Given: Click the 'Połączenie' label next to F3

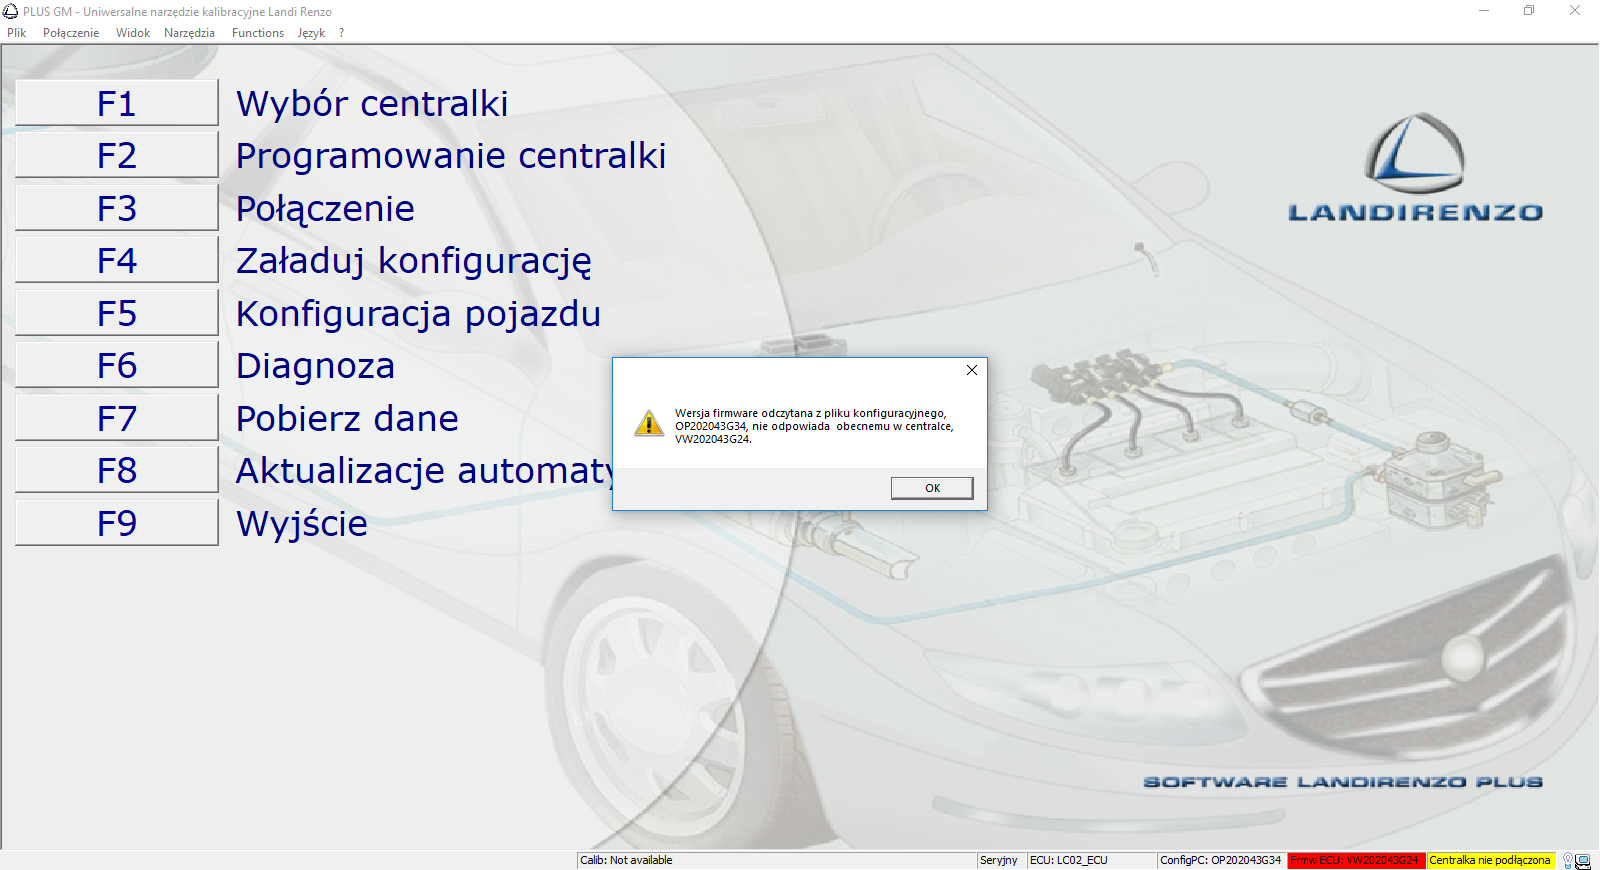Looking at the screenshot, I should coord(325,209).
